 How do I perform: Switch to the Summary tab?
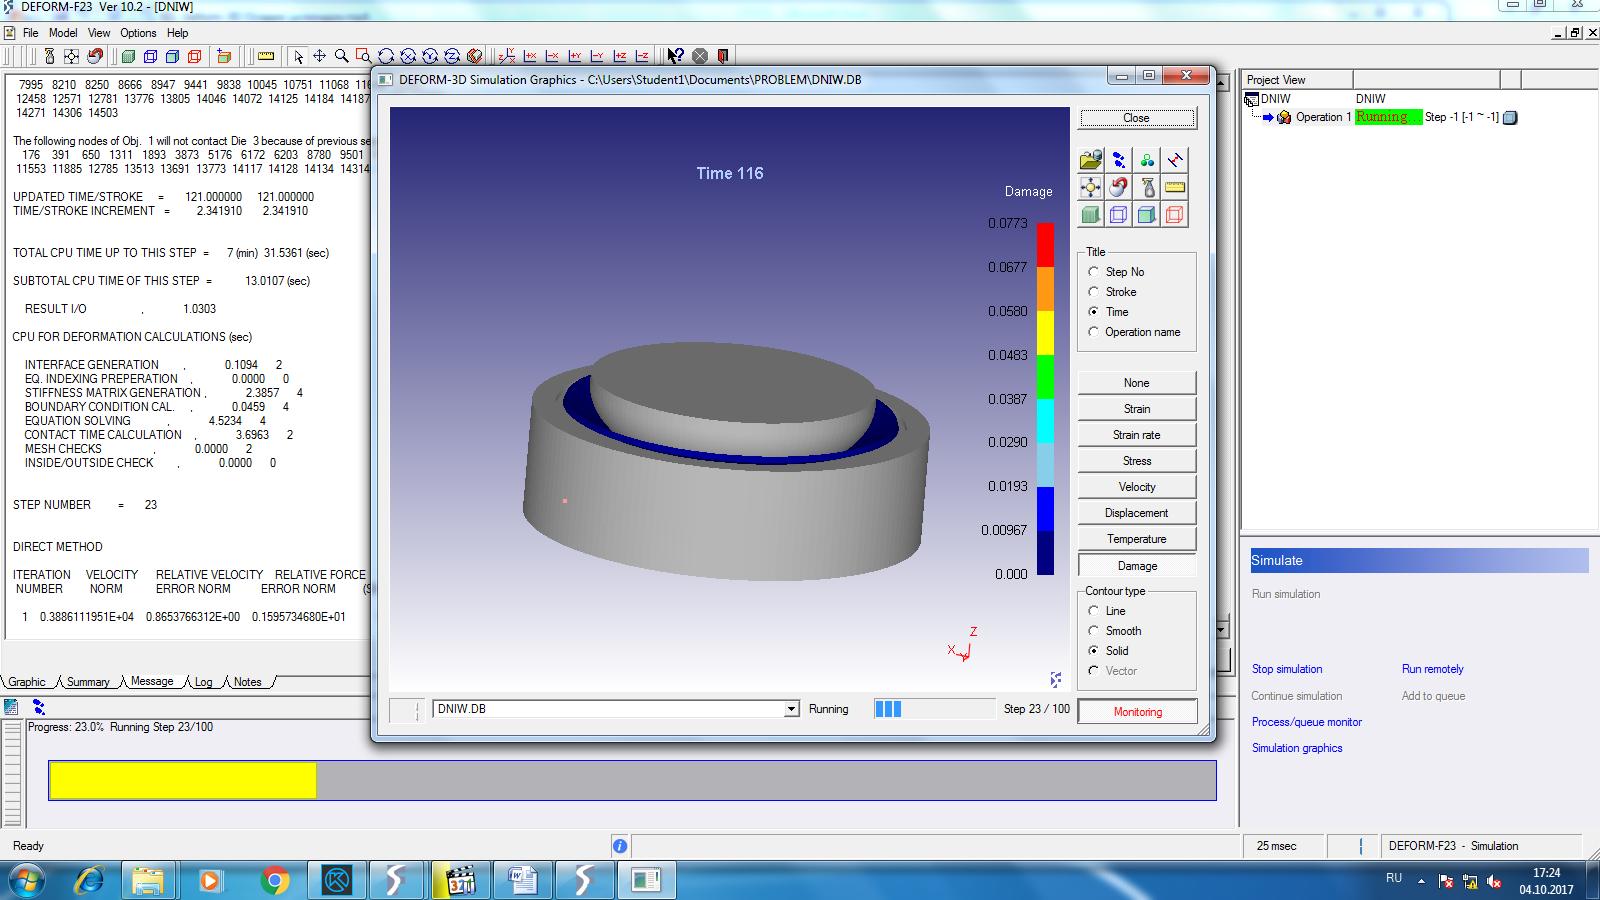click(x=88, y=682)
